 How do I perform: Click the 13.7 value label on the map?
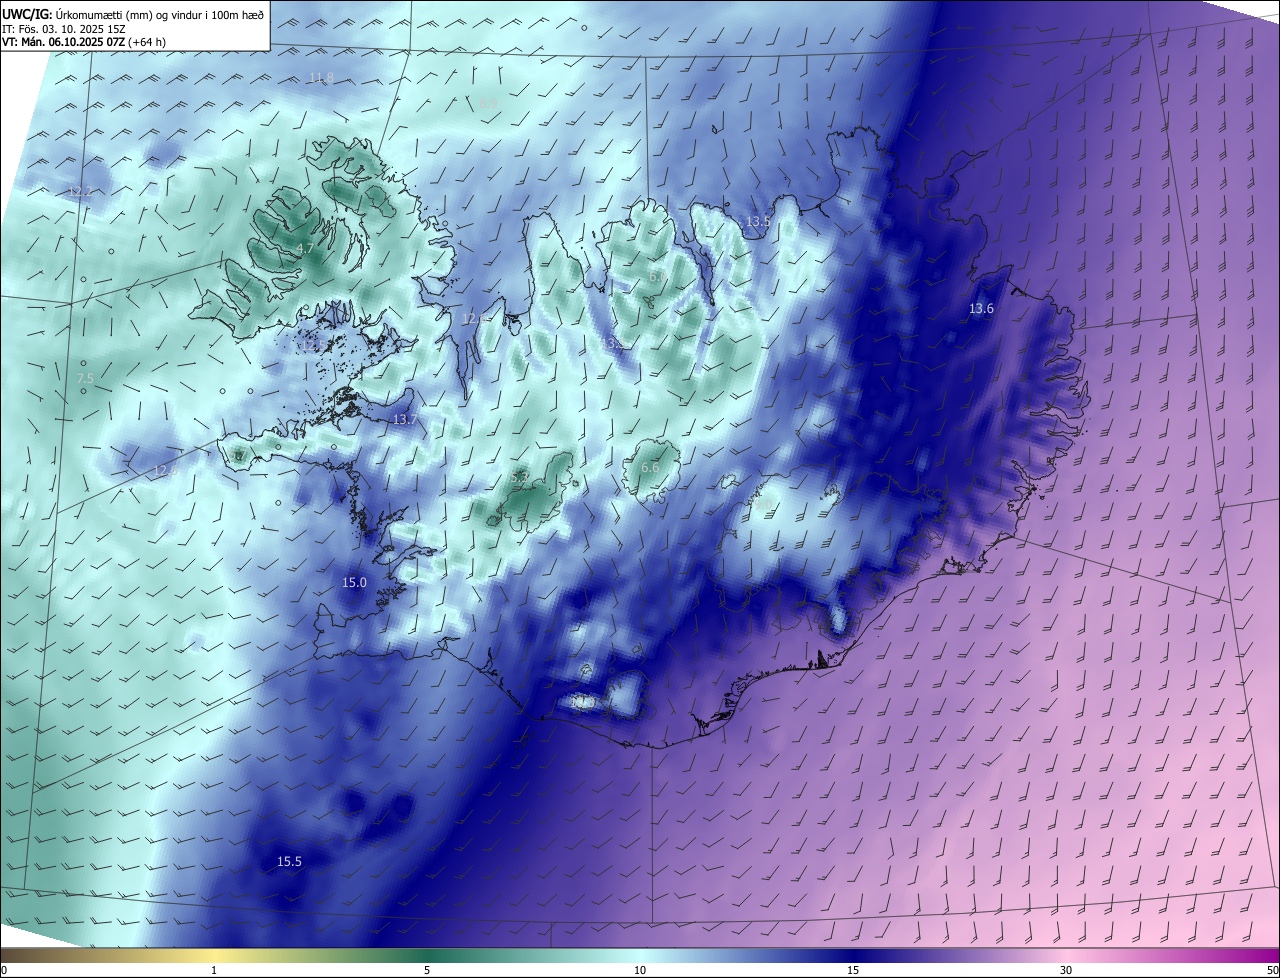click(x=404, y=420)
